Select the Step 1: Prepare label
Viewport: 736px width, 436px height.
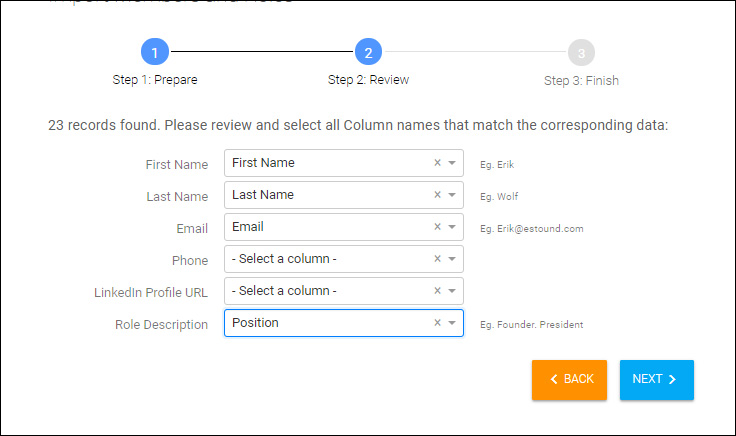(x=155, y=80)
